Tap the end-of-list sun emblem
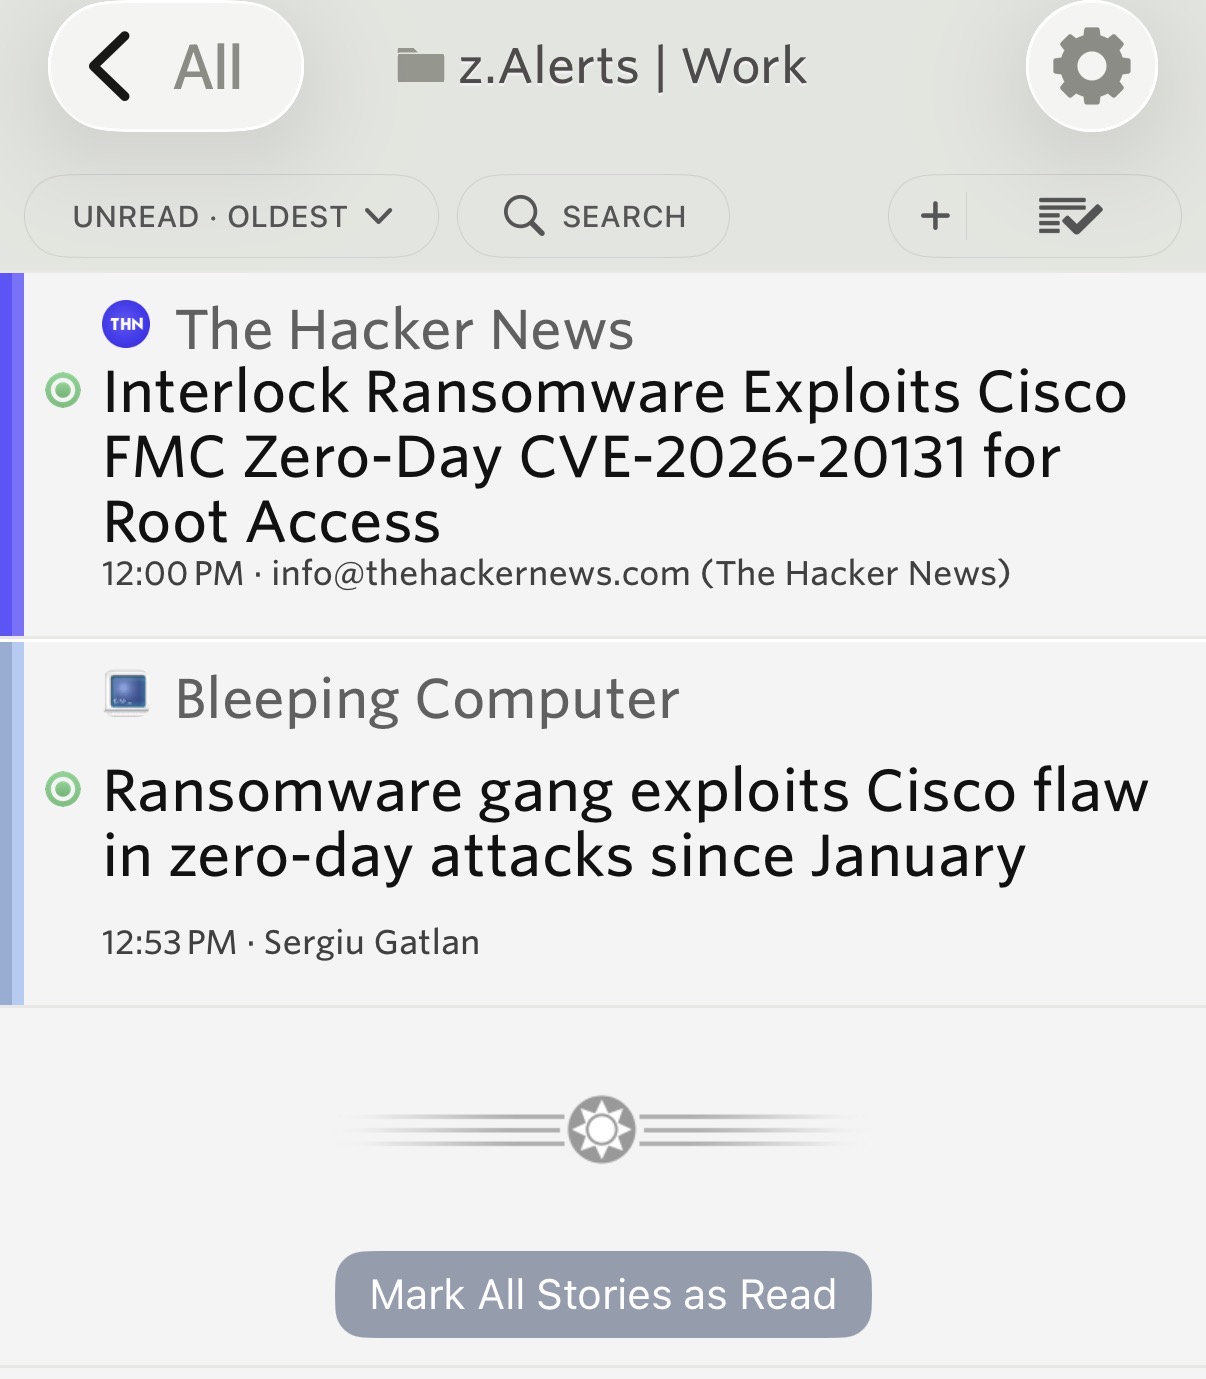Image resolution: width=1206 pixels, height=1379 pixels. point(601,1129)
